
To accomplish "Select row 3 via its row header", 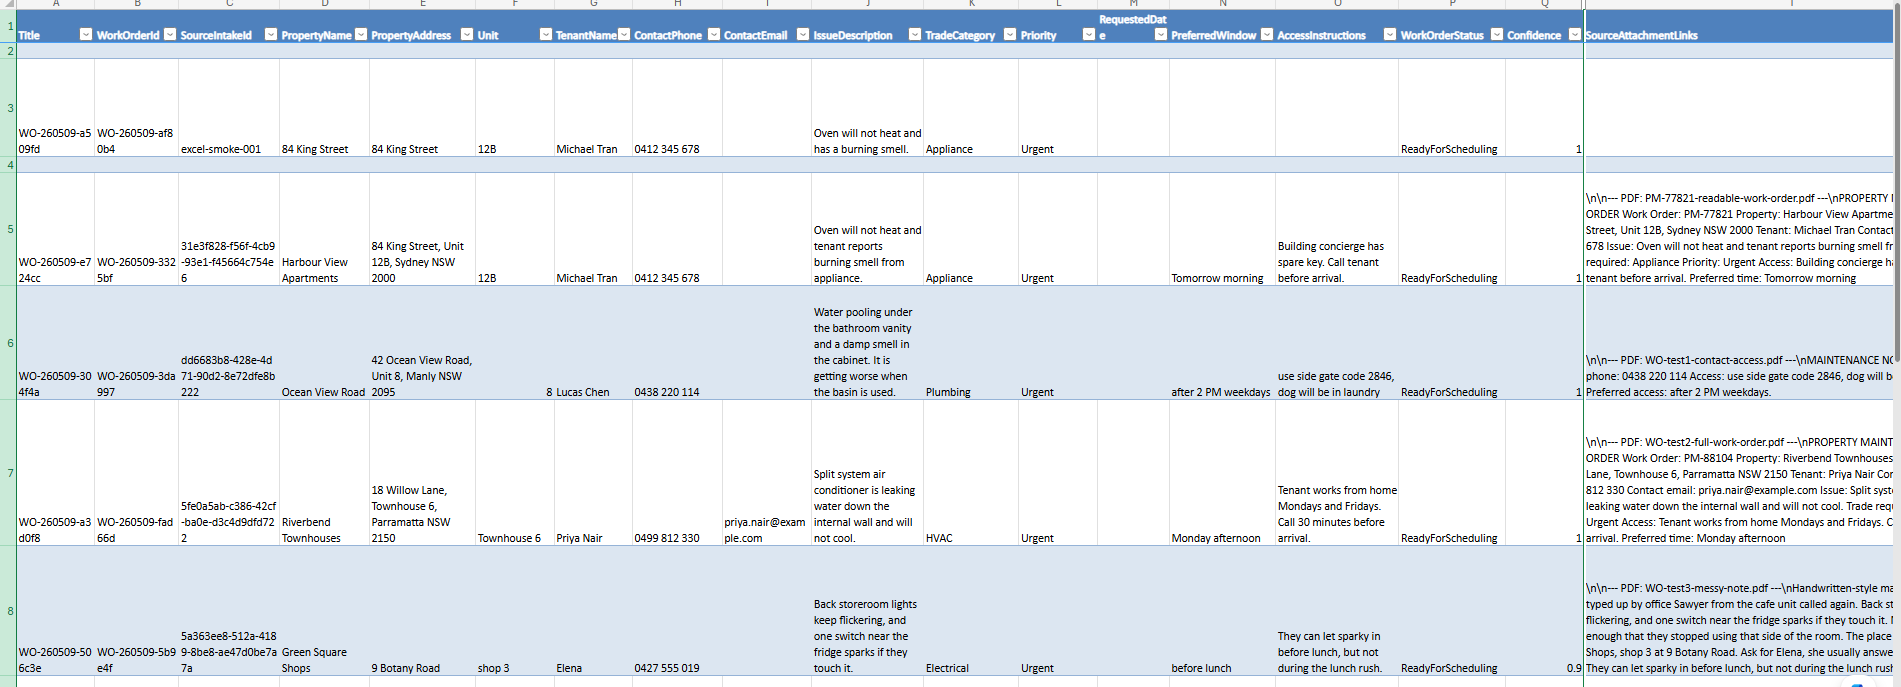I will pyautogui.click(x=9, y=108).
